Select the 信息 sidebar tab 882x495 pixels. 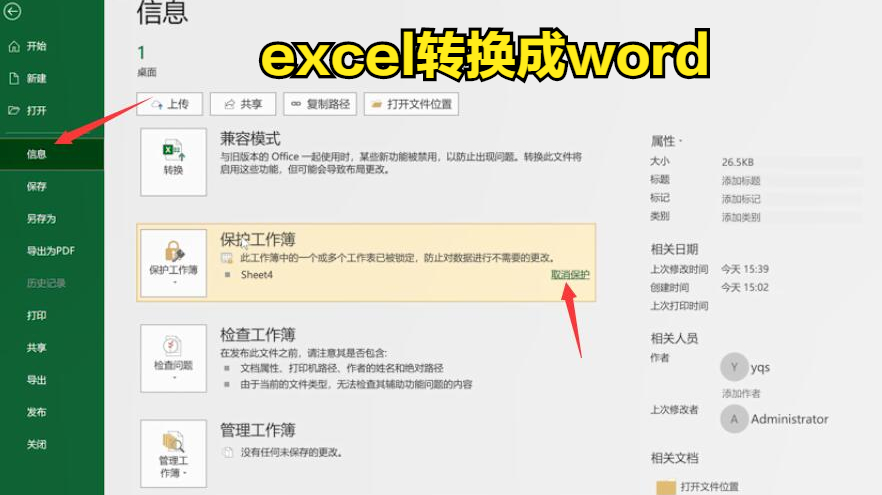click(x=52, y=154)
